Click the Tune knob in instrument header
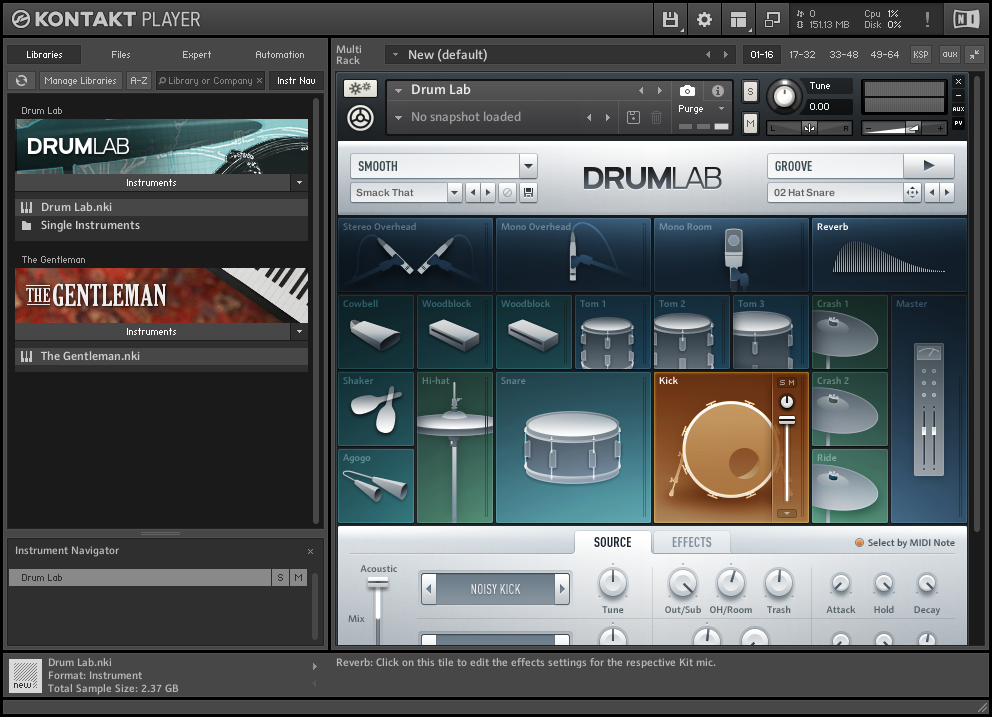 pos(784,96)
